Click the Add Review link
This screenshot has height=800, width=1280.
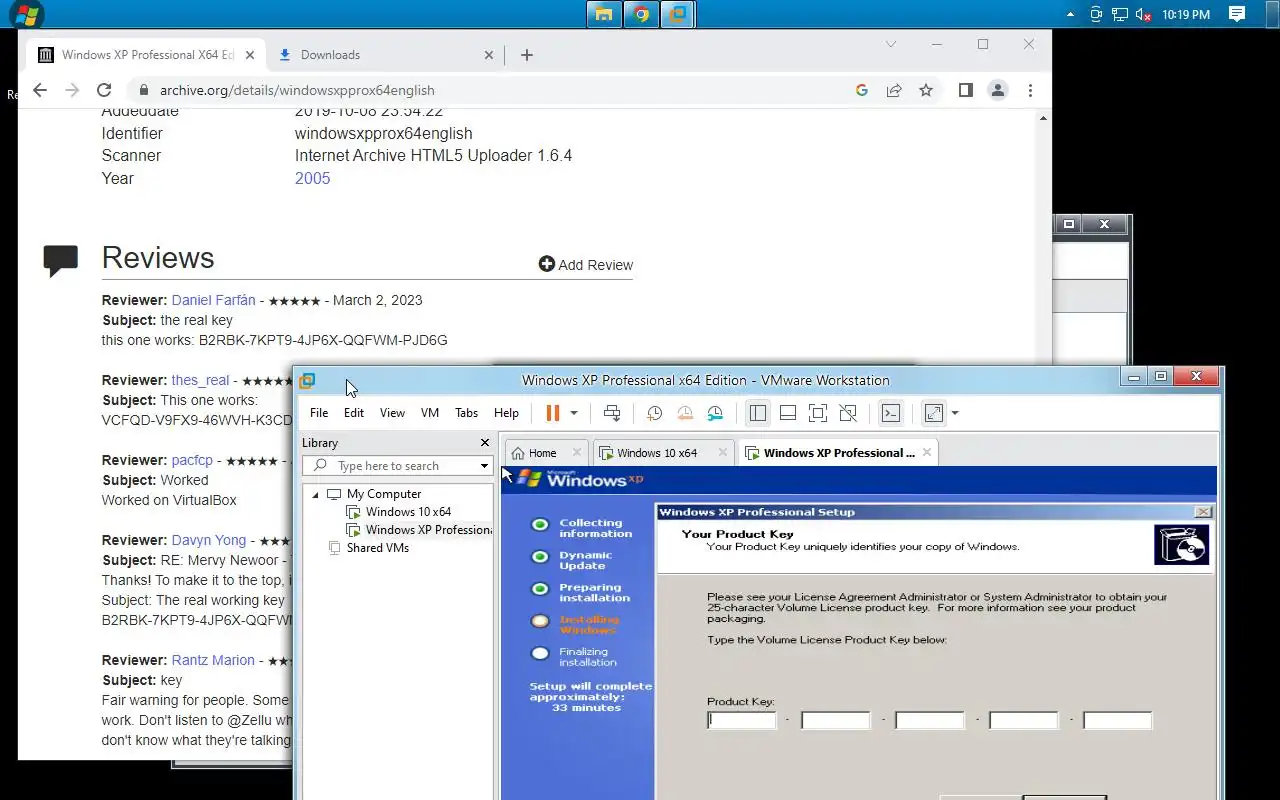coord(585,264)
